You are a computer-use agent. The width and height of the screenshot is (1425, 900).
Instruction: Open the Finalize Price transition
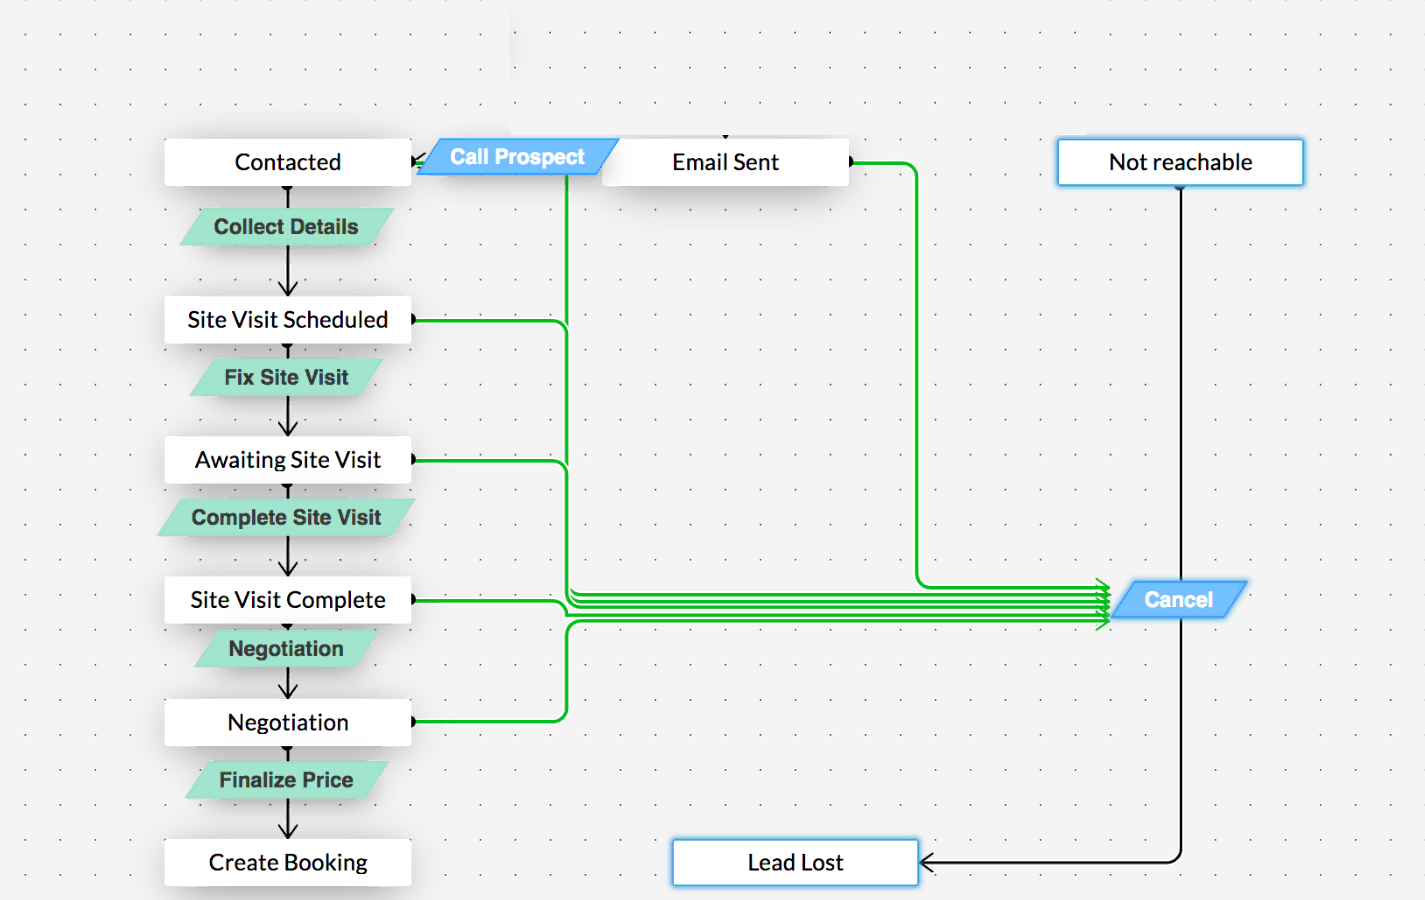pyautogui.click(x=286, y=780)
